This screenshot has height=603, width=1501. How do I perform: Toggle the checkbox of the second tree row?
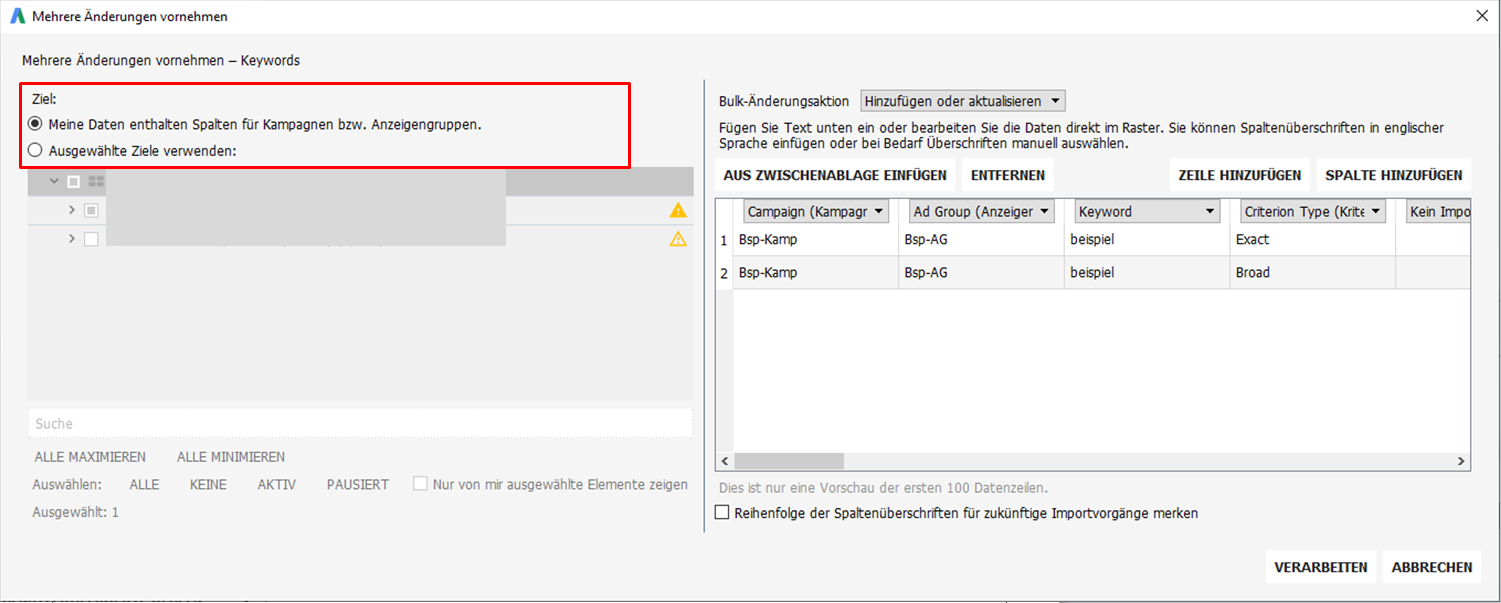pyautogui.click(x=91, y=239)
